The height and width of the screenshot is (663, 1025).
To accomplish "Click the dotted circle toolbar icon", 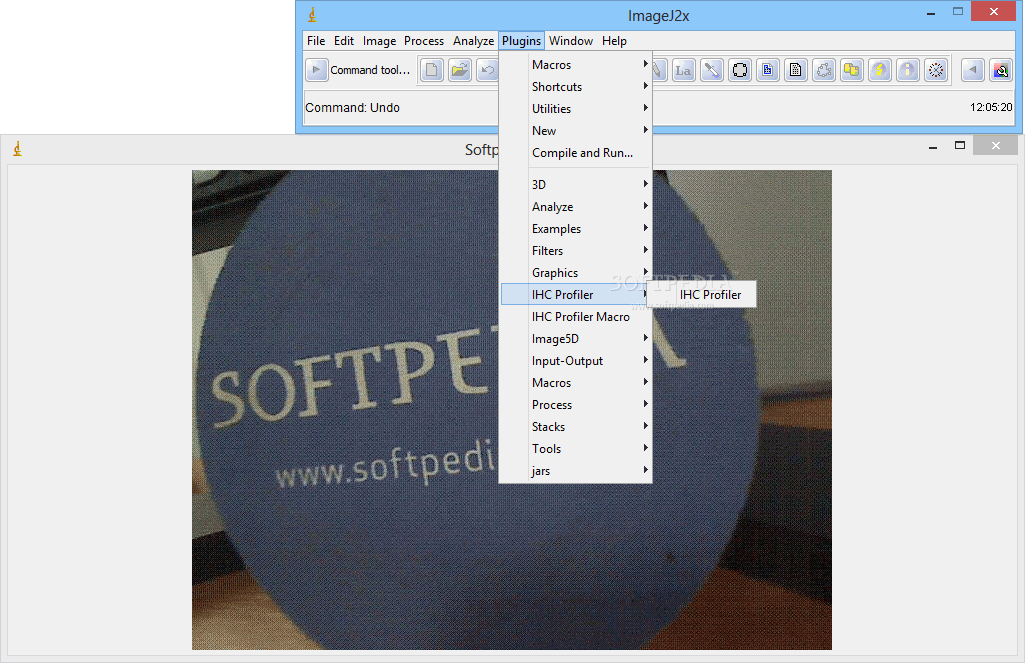I will click(936, 70).
